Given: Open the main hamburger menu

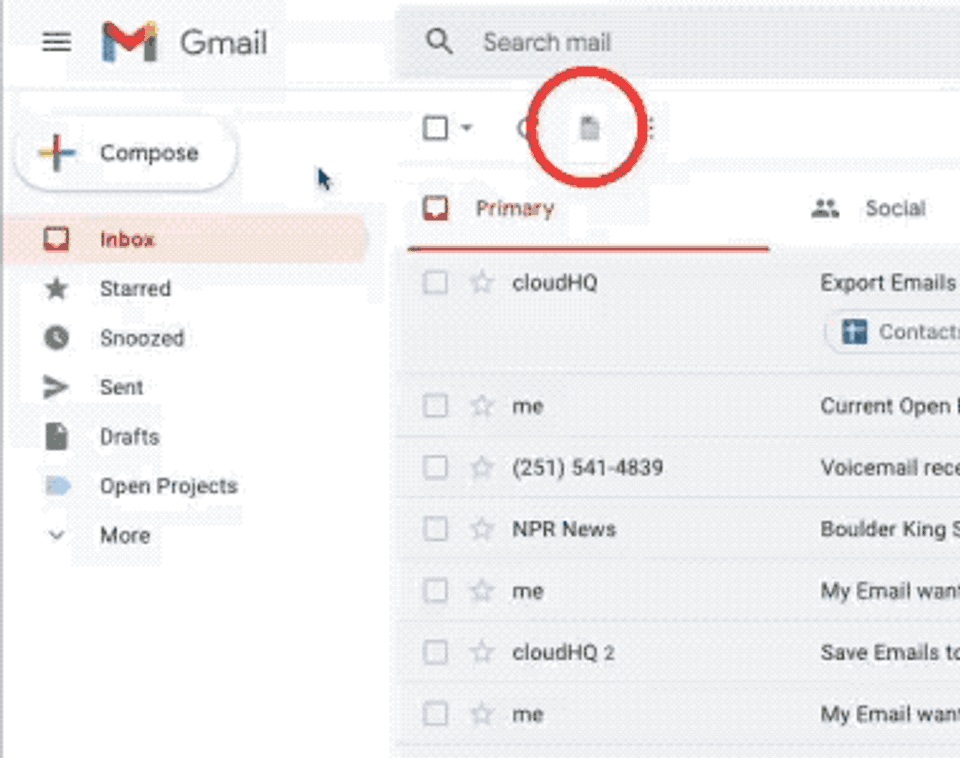Looking at the screenshot, I should click(x=56, y=42).
